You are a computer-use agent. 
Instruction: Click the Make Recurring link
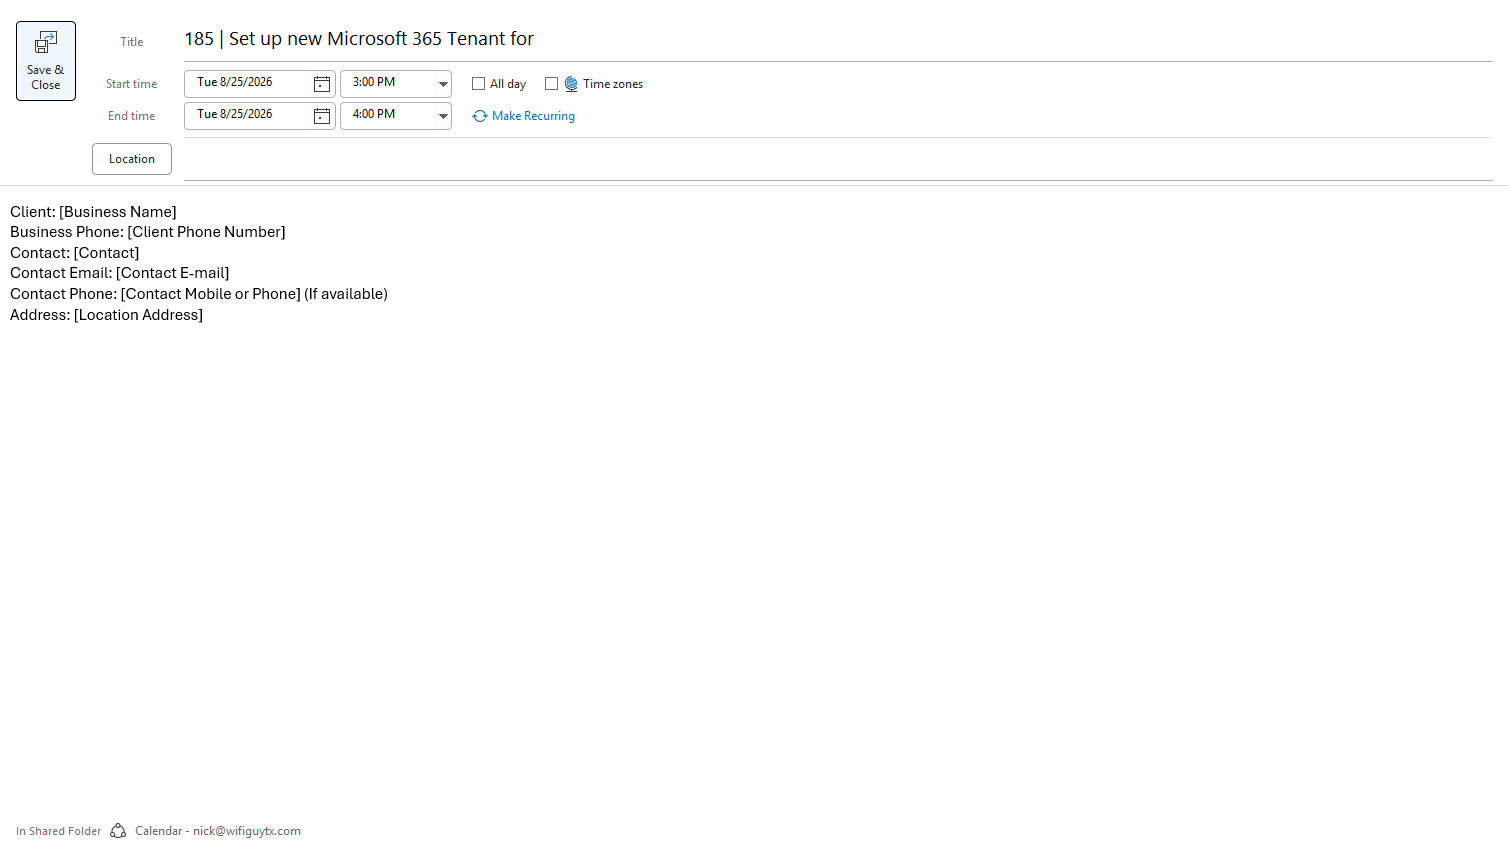[x=533, y=116]
